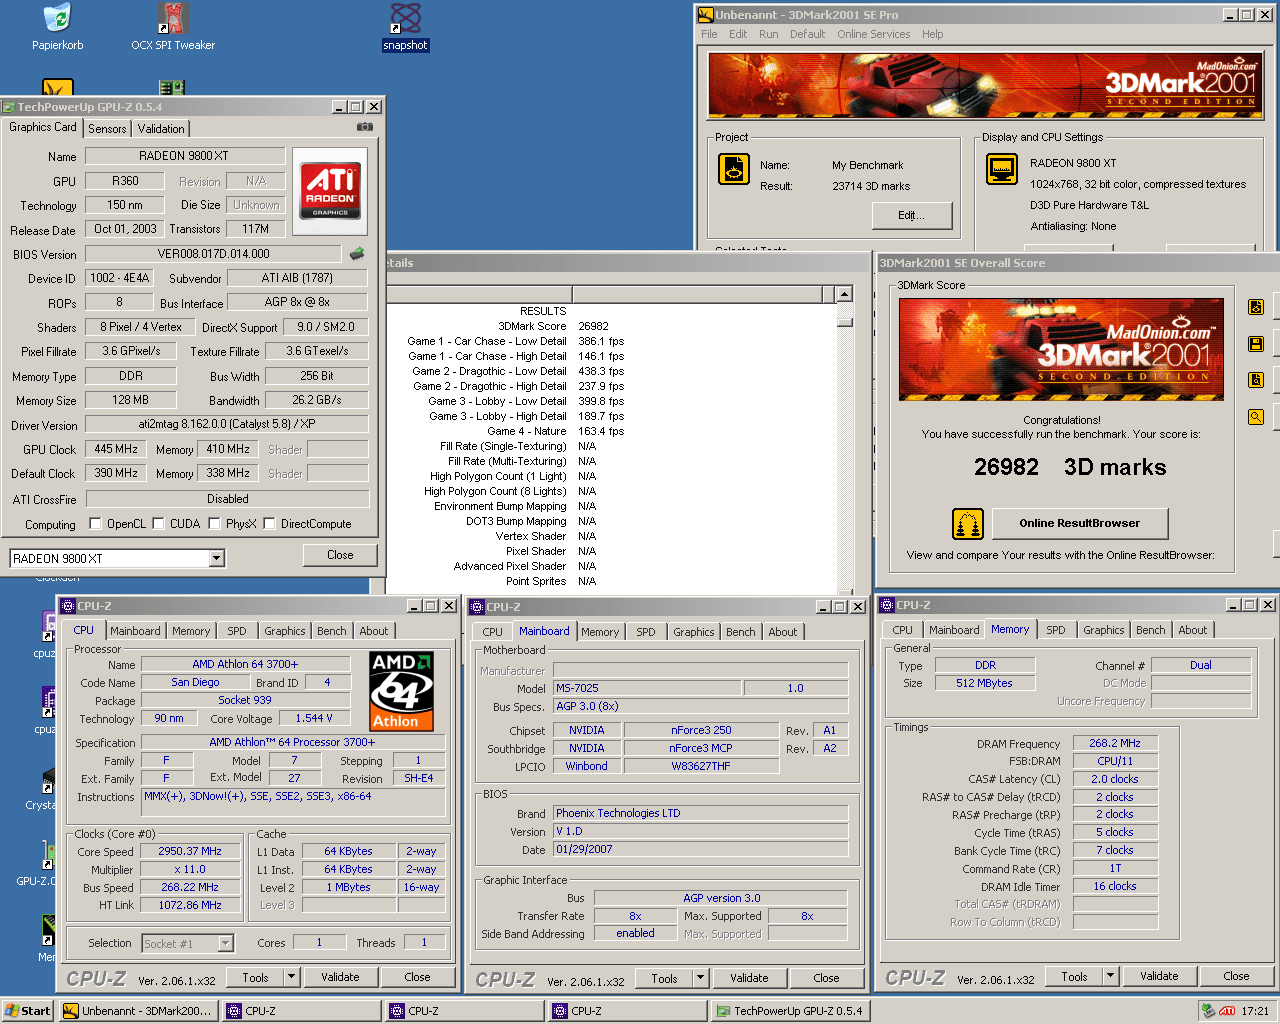Open the OCX SPI Tweaker desktop shortcut
1280x1024 pixels.
click(x=173, y=18)
